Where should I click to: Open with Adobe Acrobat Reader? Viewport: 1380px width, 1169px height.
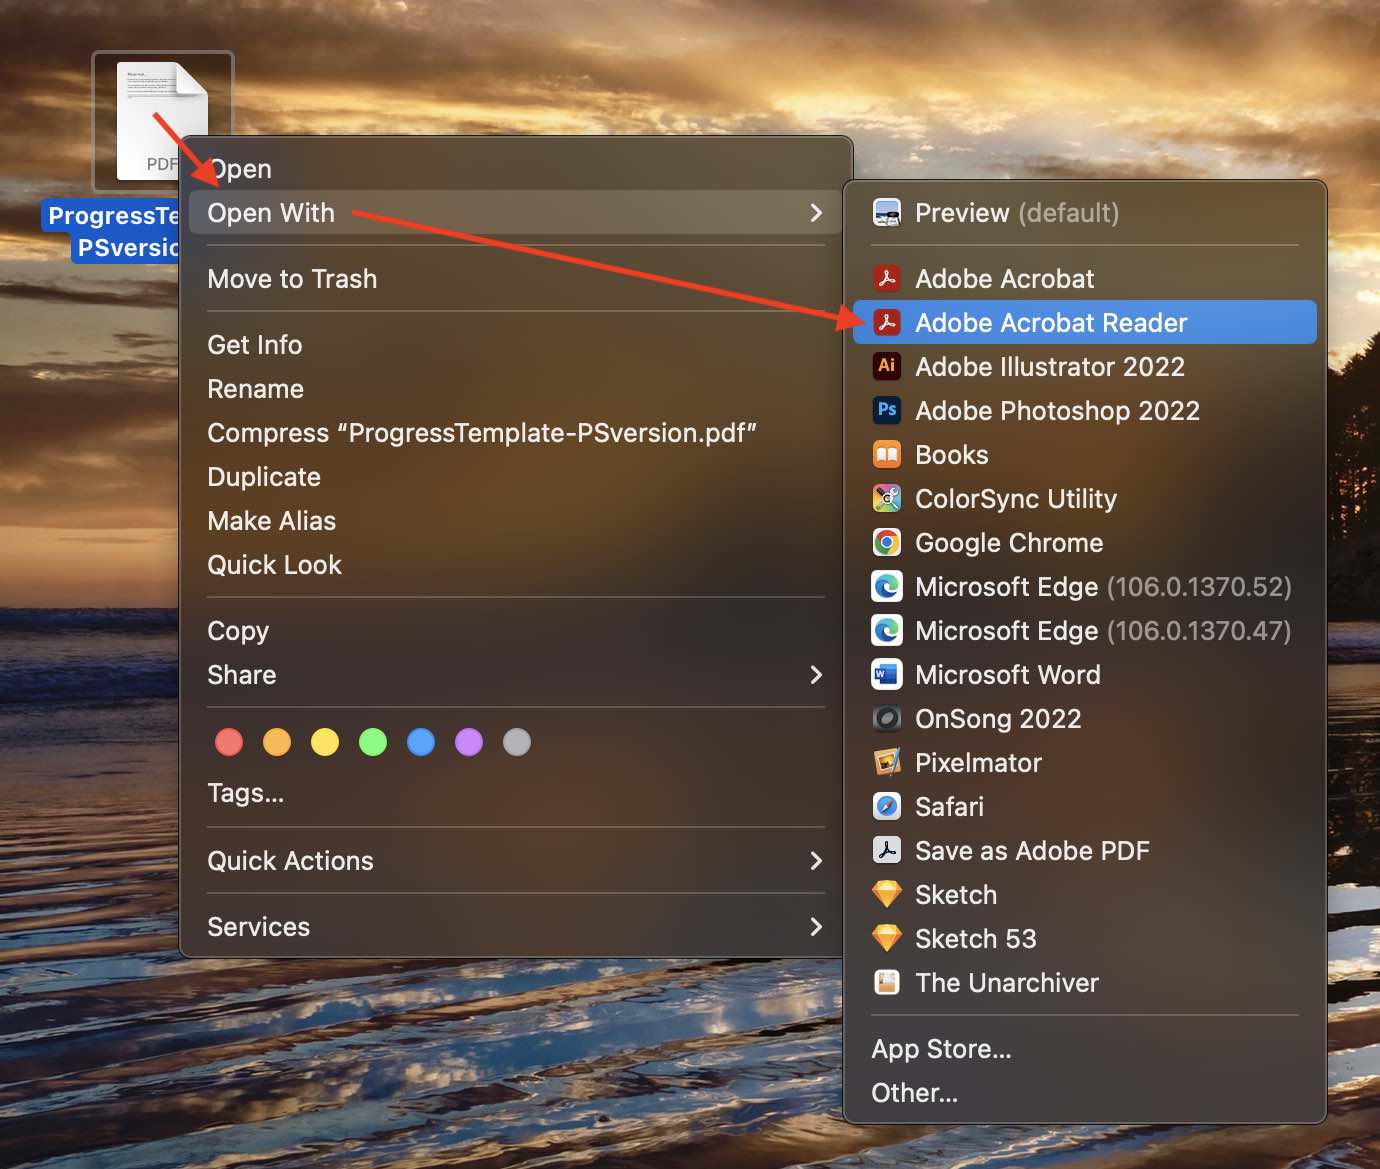1085,323
